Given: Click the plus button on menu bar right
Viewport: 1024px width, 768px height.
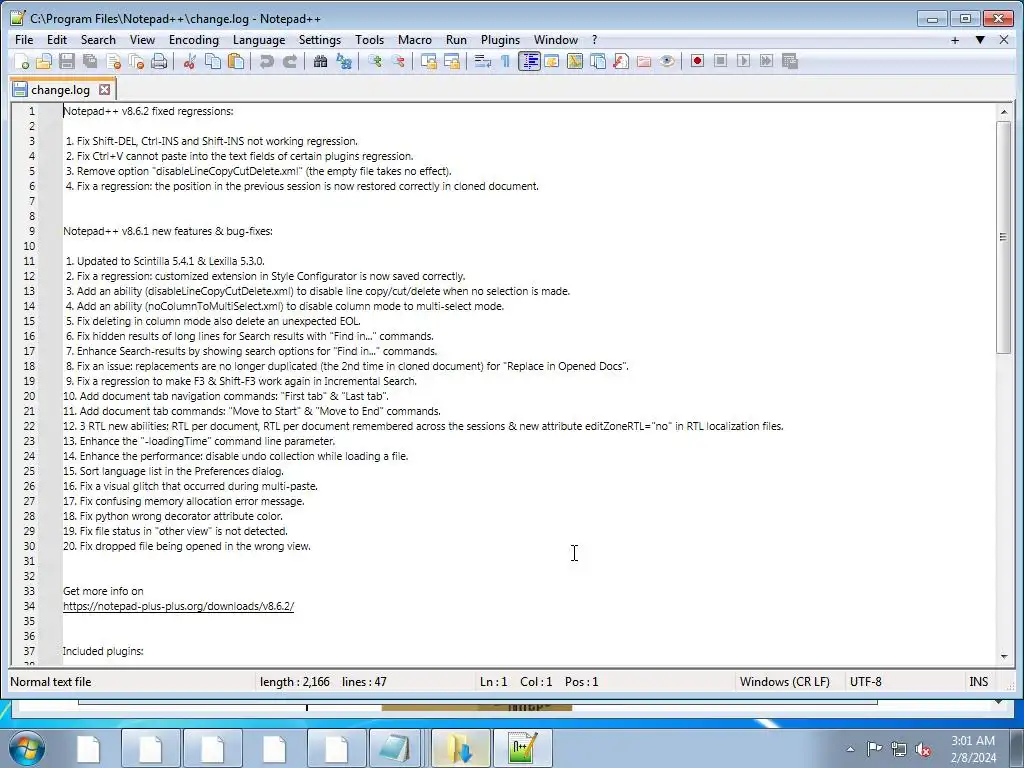Looking at the screenshot, I should [955, 40].
